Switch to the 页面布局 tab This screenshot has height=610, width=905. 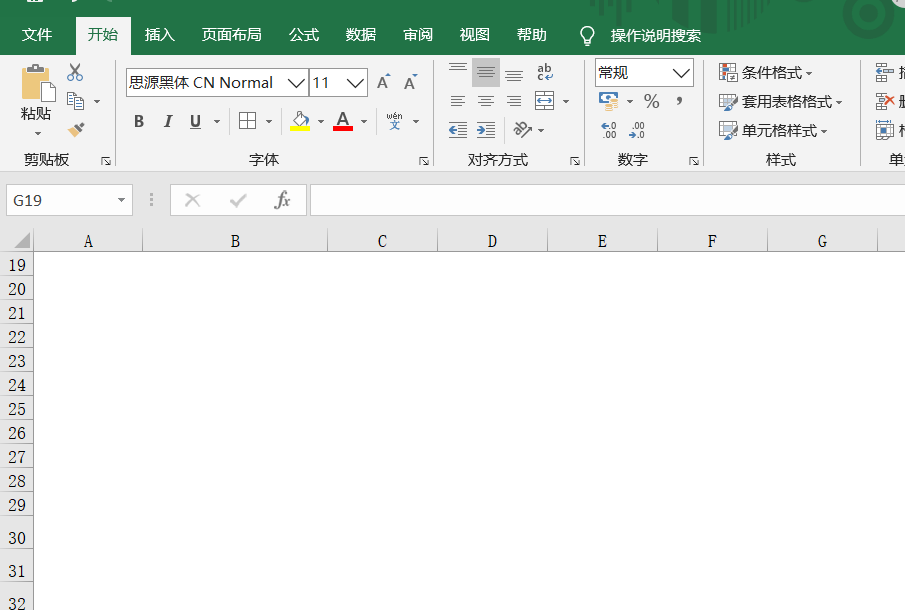click(x=231, y=35)
